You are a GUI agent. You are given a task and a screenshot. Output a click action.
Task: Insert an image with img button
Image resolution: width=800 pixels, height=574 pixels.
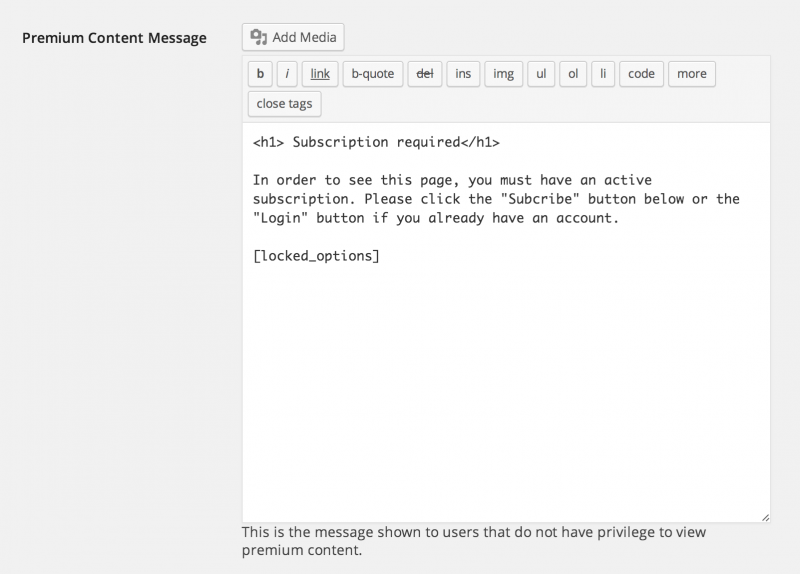coord(504,74)
